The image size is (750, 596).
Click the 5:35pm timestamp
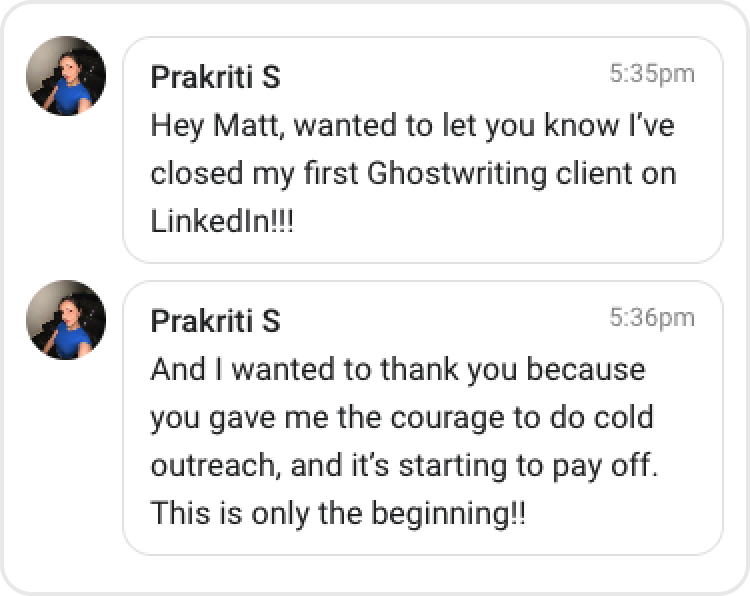click(x=651, y=74)
